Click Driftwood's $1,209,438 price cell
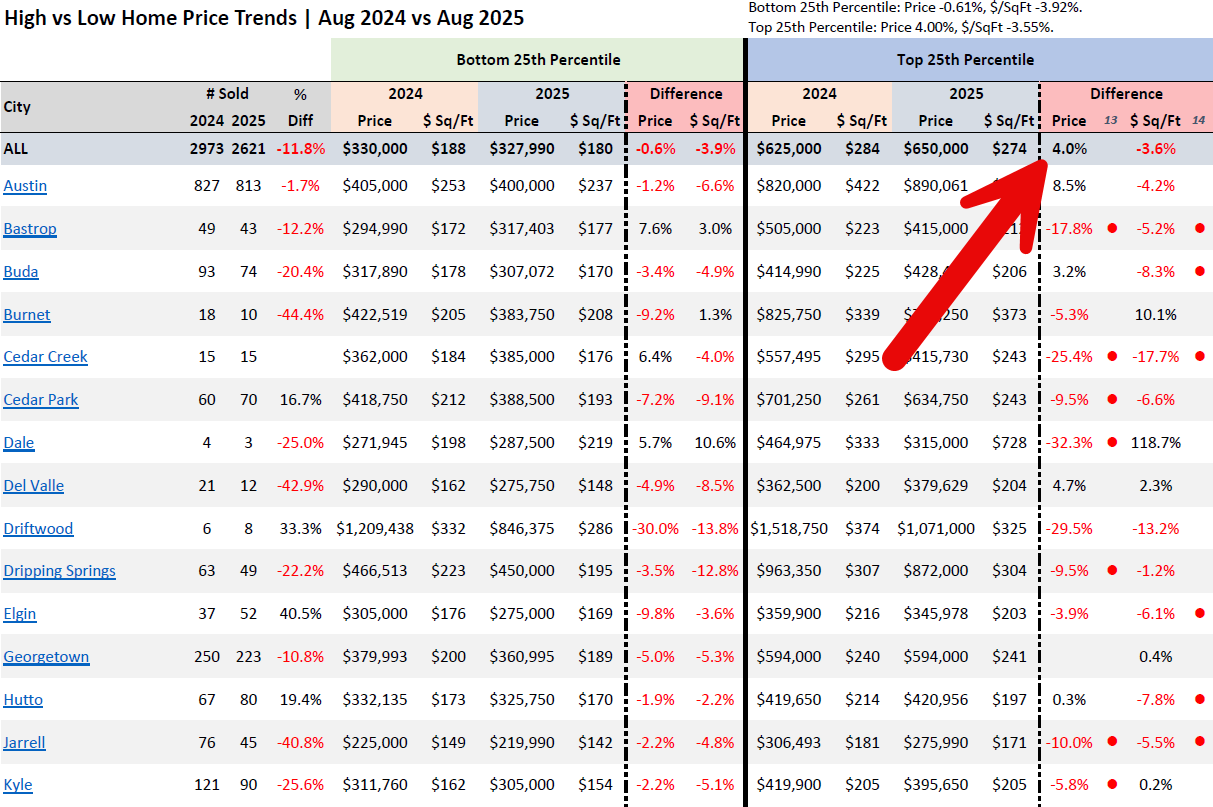Image resolution: width=1213 pixels, height=807 pixels. pyautogui.click(x=375, y=529)
